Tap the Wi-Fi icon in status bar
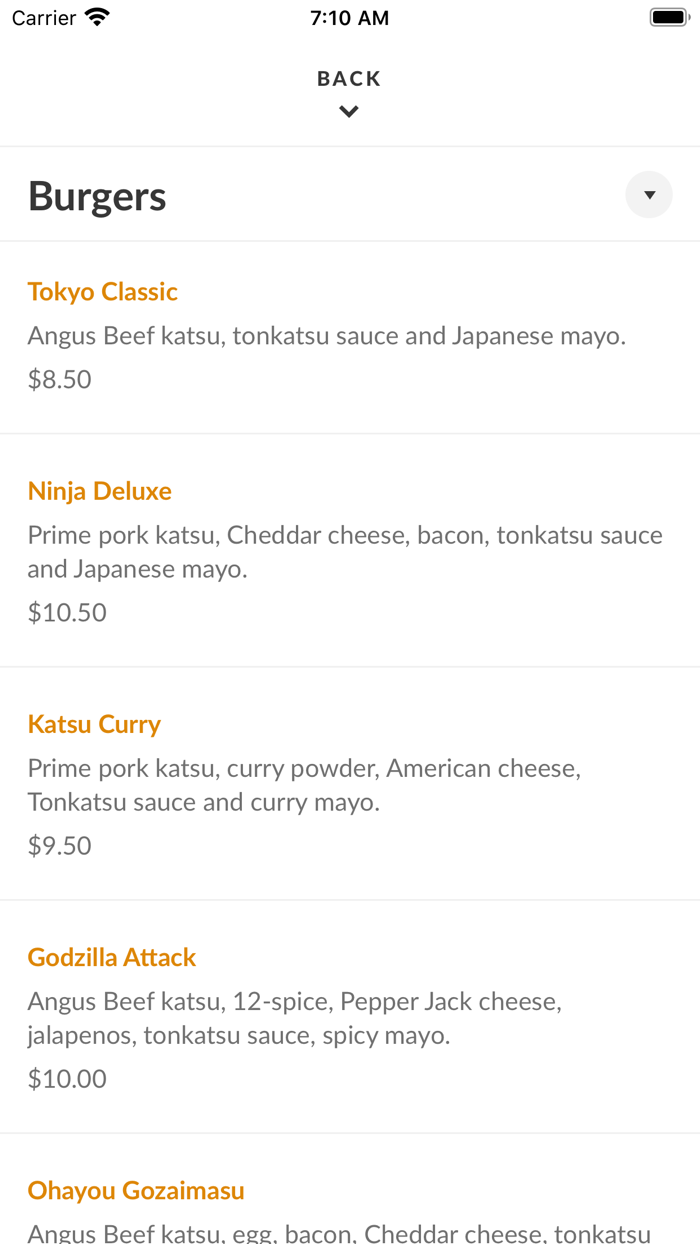Image resolution: width=700 pixels, height=1244 pixels. (96, 16)
